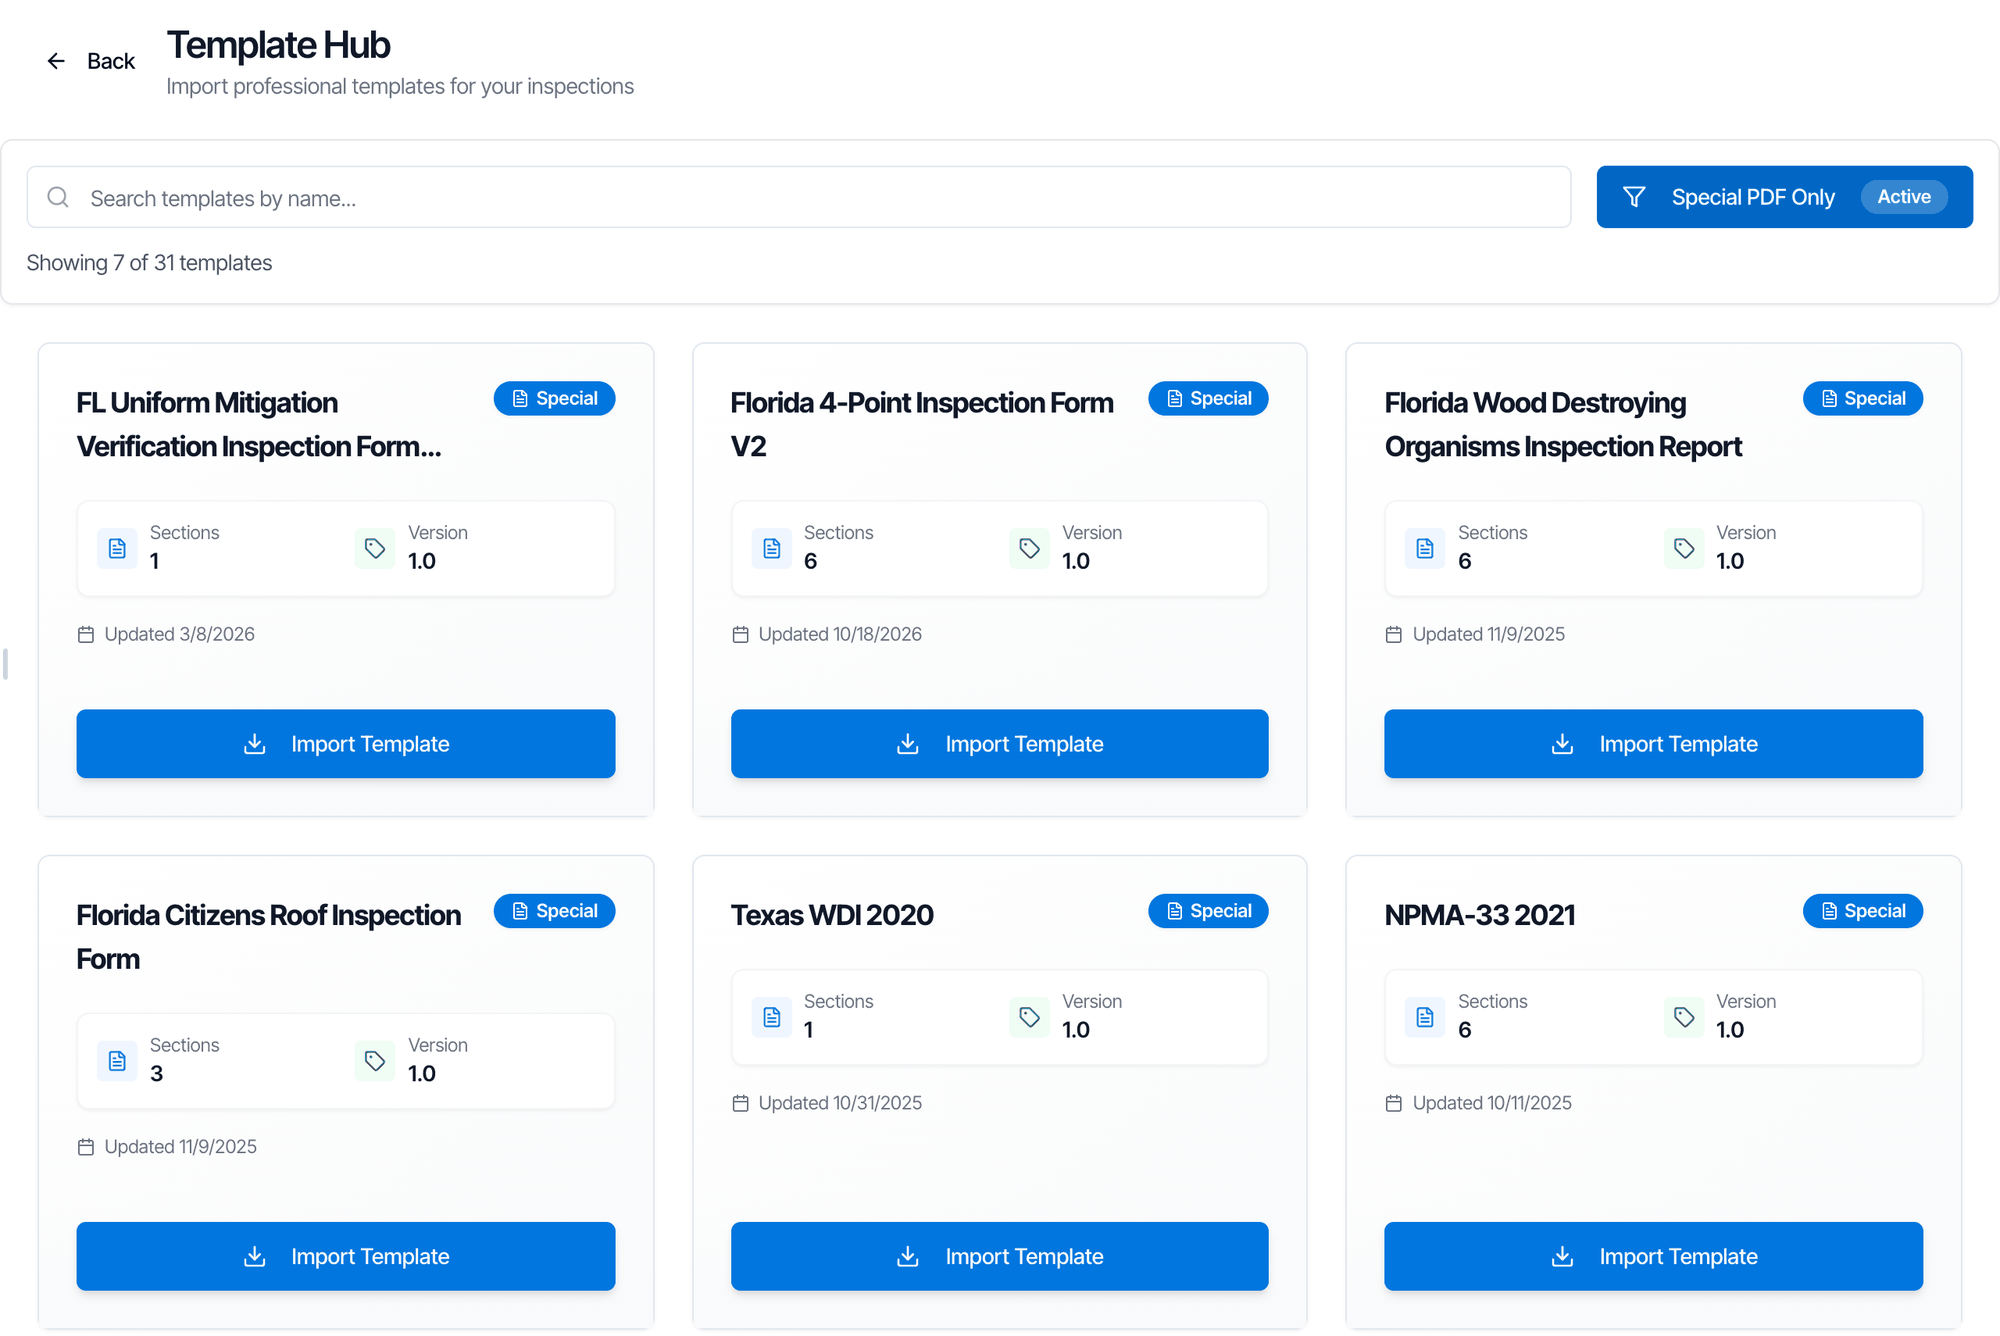Click Special badge on Florida 4-Point card
Image resolution: width=2000 pixels, height=1336 pixels.
1208,398
